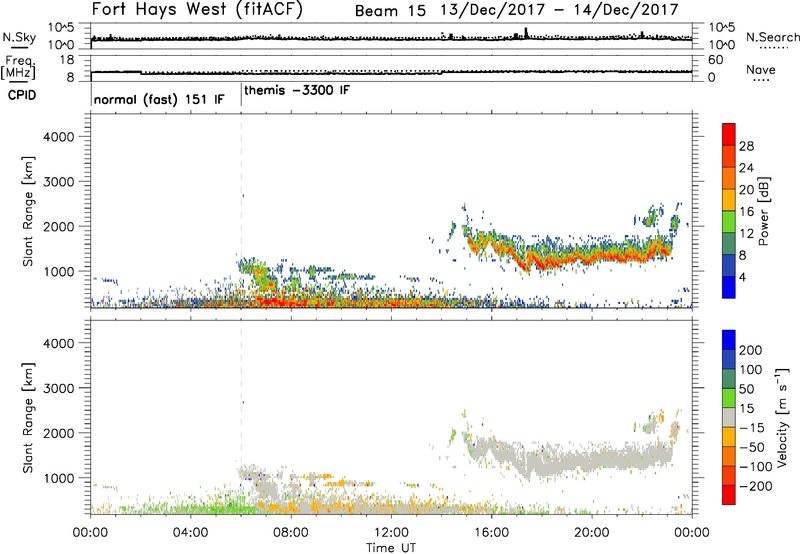800x554 pixels.
Task: Click the '20:00' time axis label
Action: click(x=592, y=533)
